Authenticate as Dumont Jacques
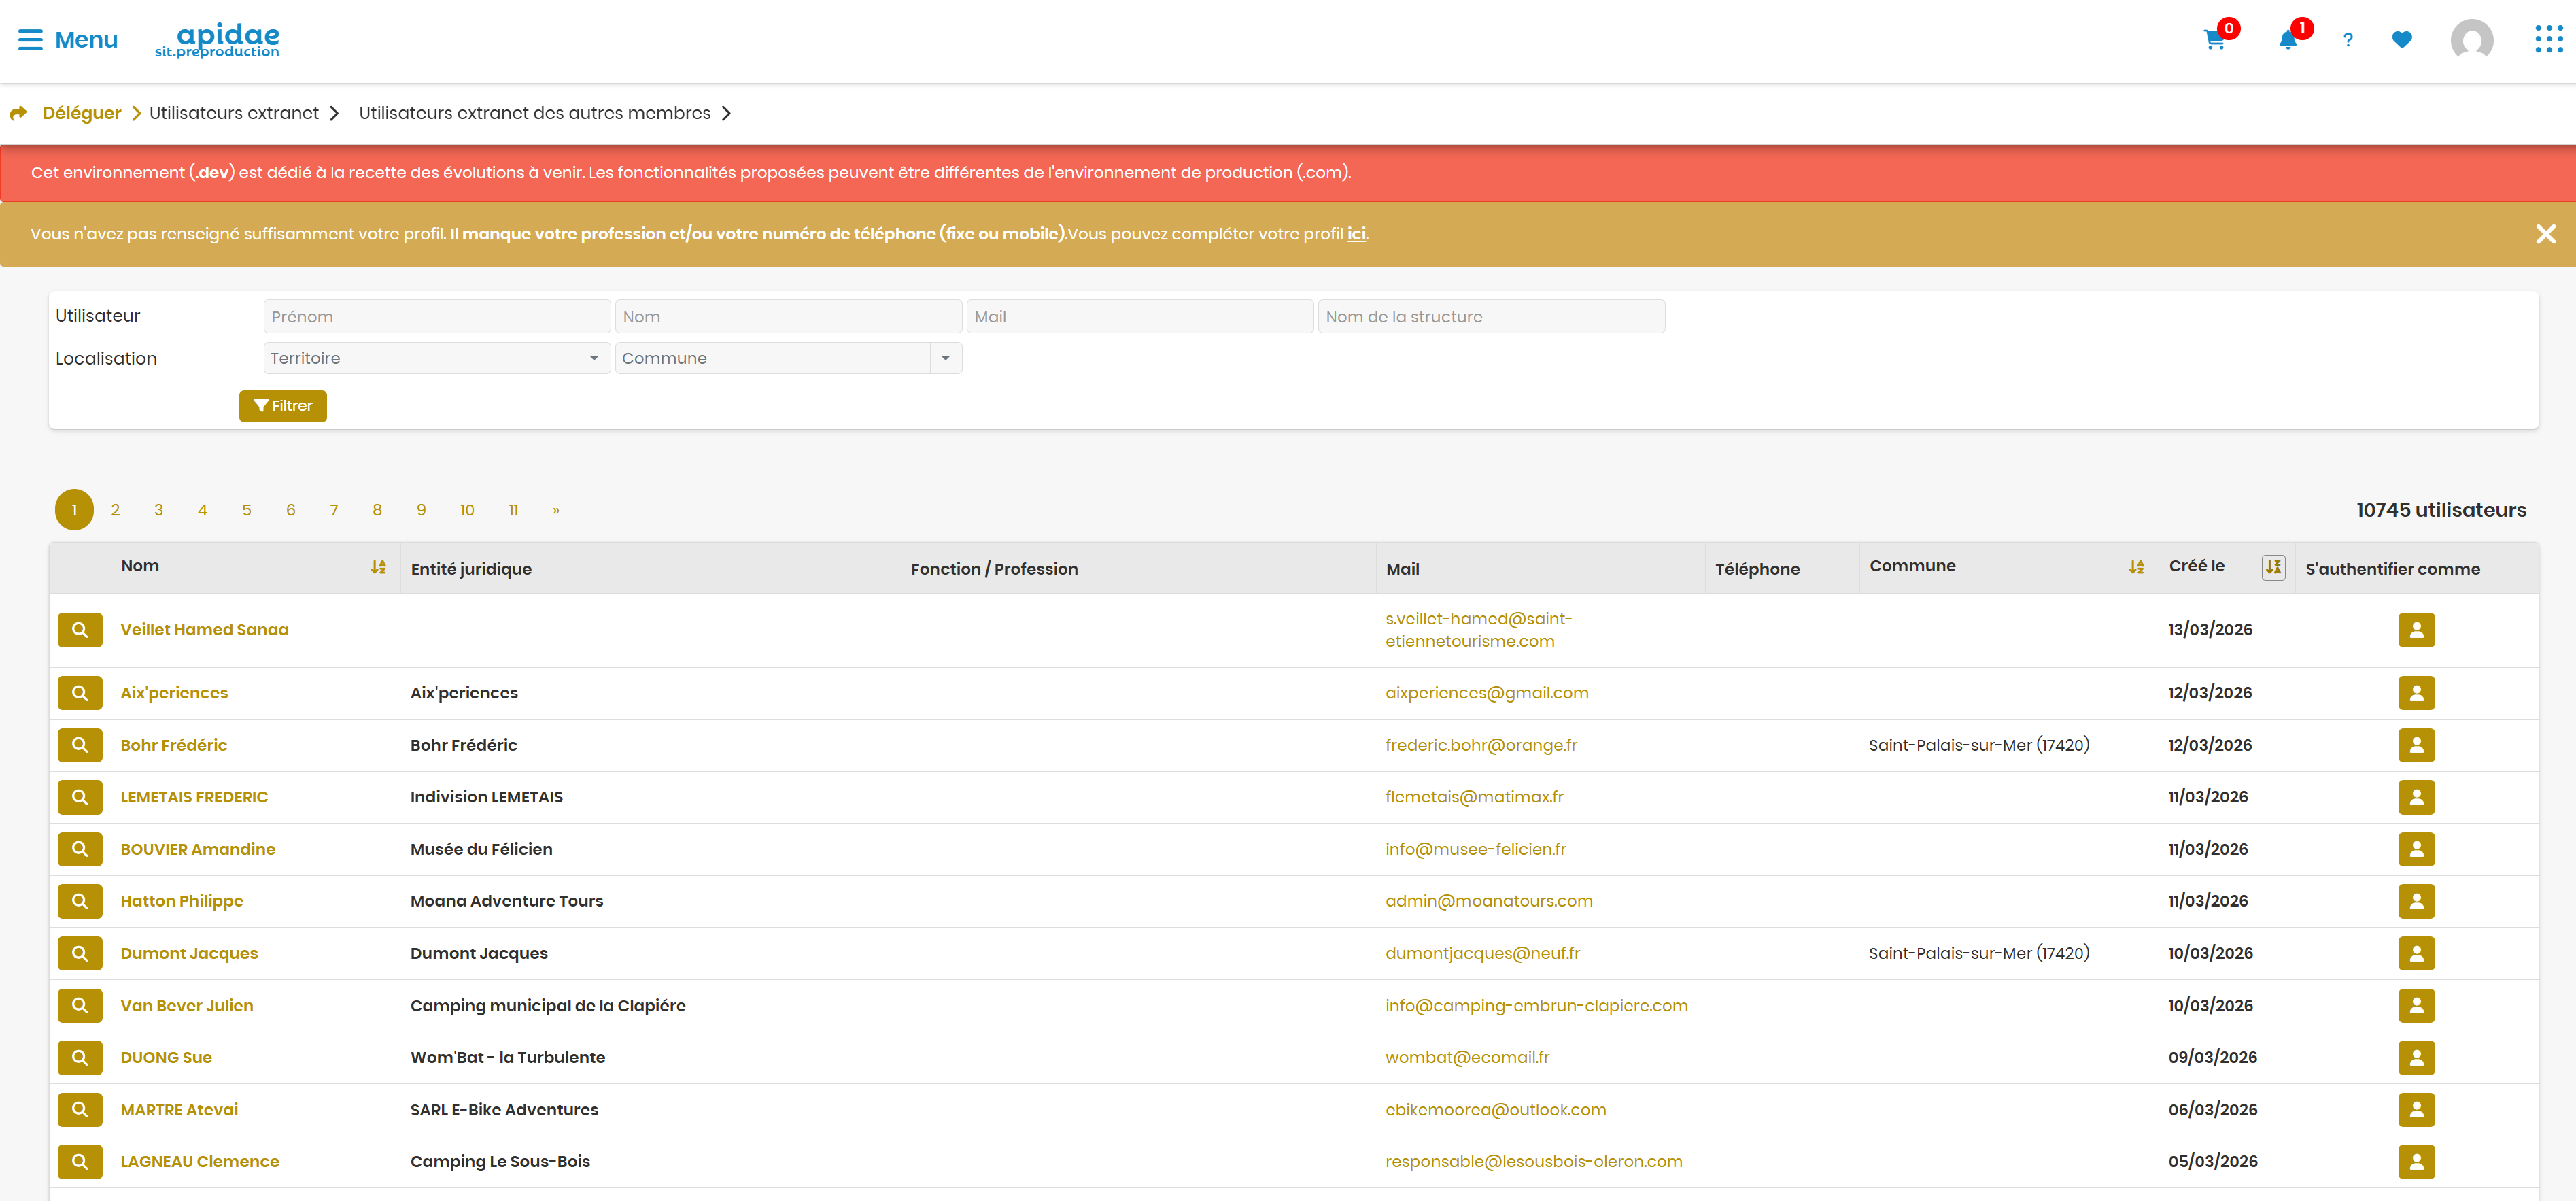2576x1201 pixels. [2416, 953]
